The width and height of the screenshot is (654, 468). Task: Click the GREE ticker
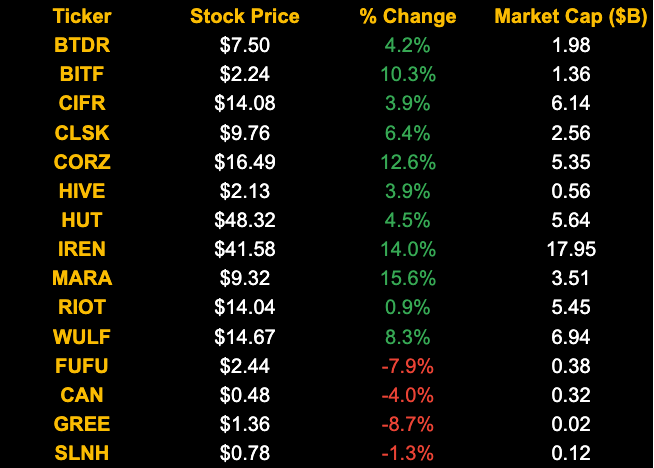pyautogui.click(x=82, y=424)
